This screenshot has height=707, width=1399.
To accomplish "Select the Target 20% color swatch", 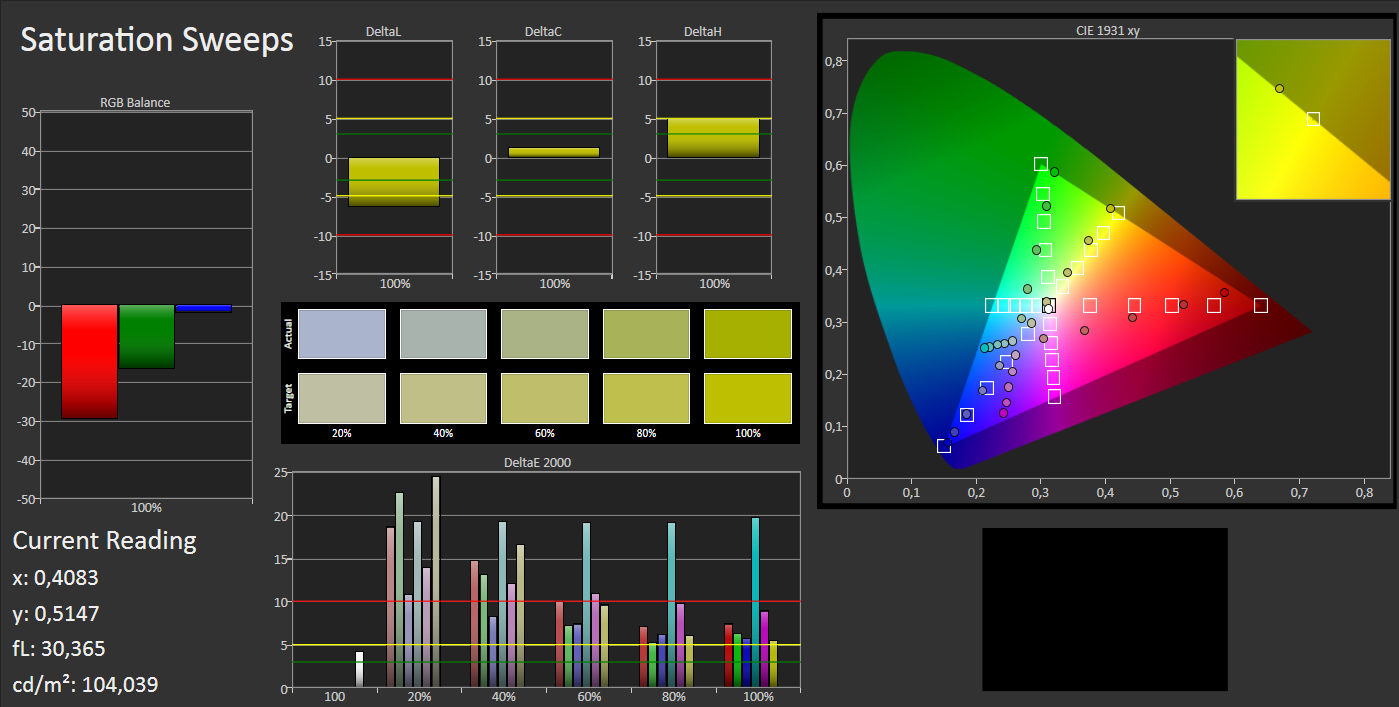I will click(342, 398).
